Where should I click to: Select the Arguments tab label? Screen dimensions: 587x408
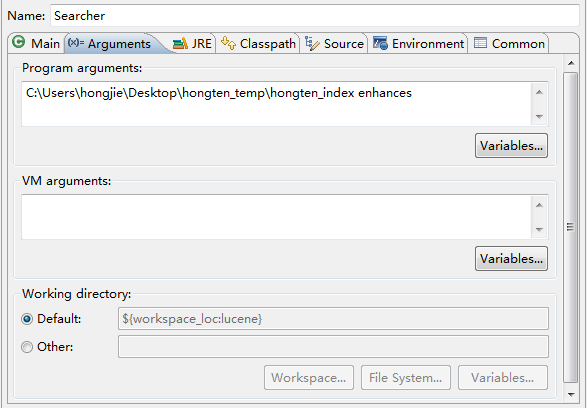[119, 44]
